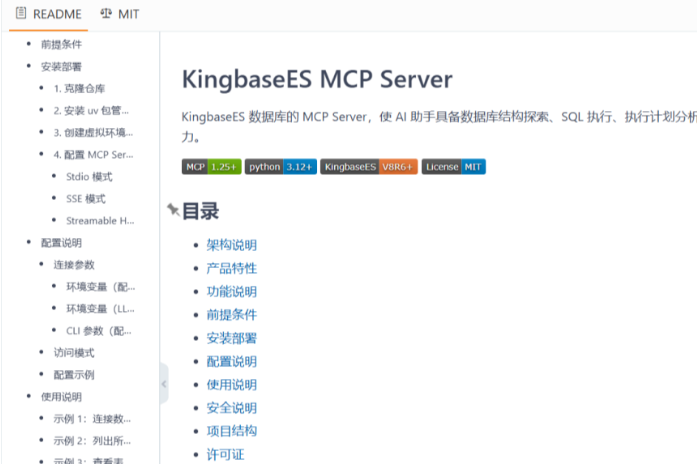Viewport: 697px width, 464px height.
Task: Open the 许可证 link
Action: point(225,454)
